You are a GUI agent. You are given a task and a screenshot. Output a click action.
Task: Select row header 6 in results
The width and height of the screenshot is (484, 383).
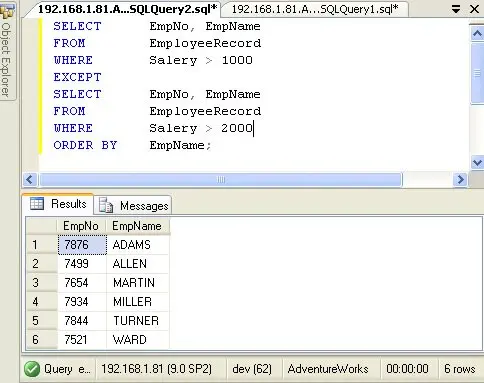[x=42, y=340]
